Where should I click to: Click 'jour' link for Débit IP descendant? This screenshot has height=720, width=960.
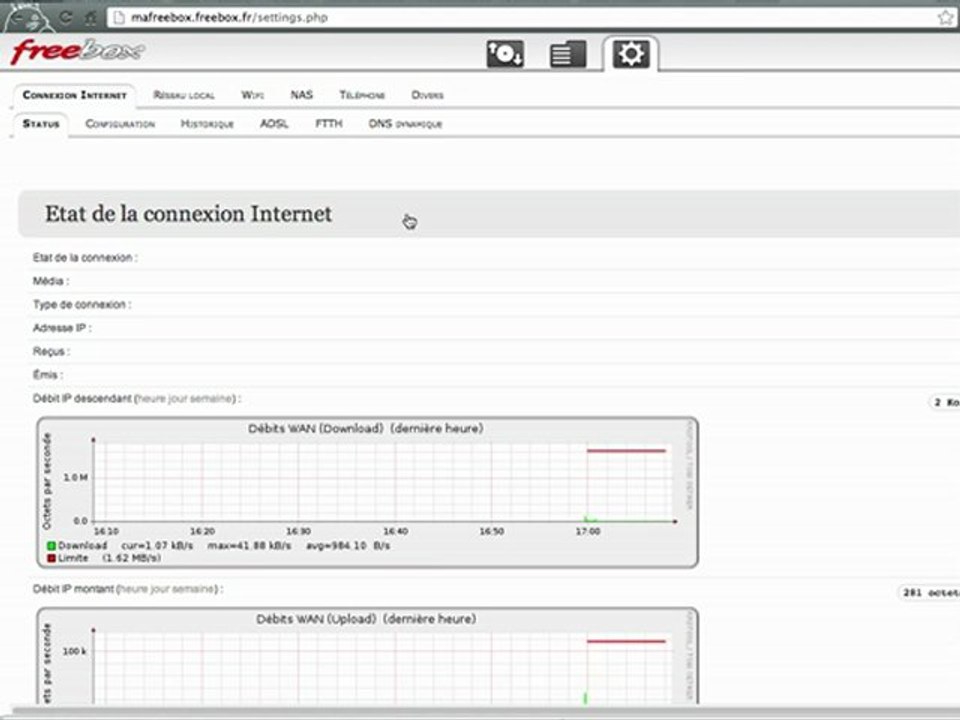(178, 399)
